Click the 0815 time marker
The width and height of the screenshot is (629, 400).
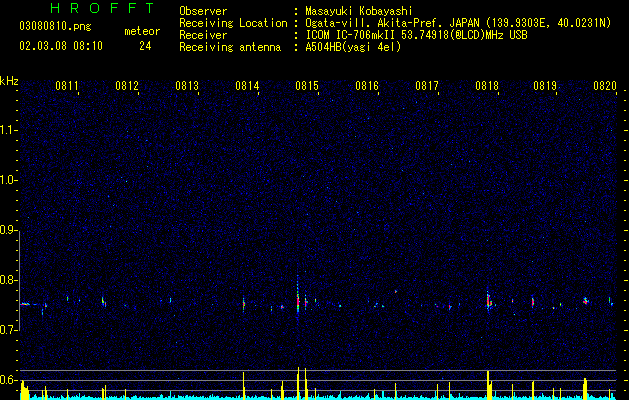click(x=307, y=86)
